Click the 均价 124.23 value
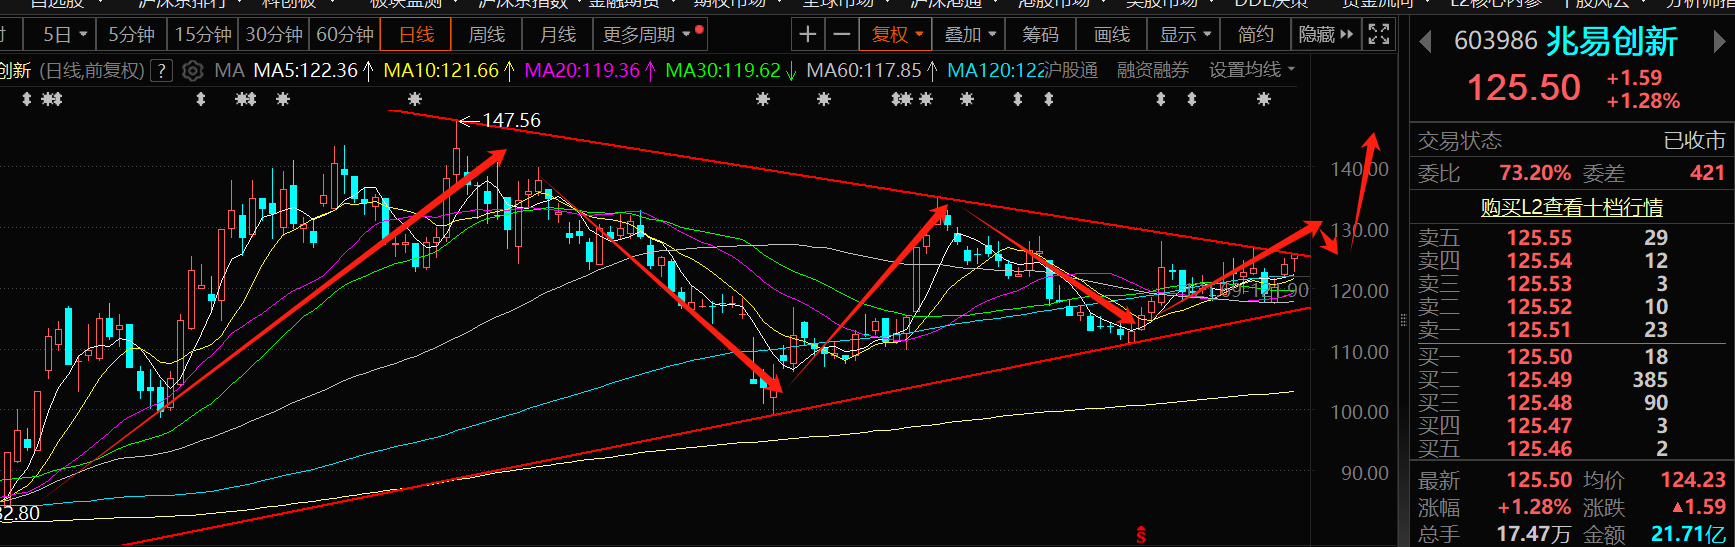Image resolution: width=1735 pixels, height=547 pixels. pos(1693,480)
